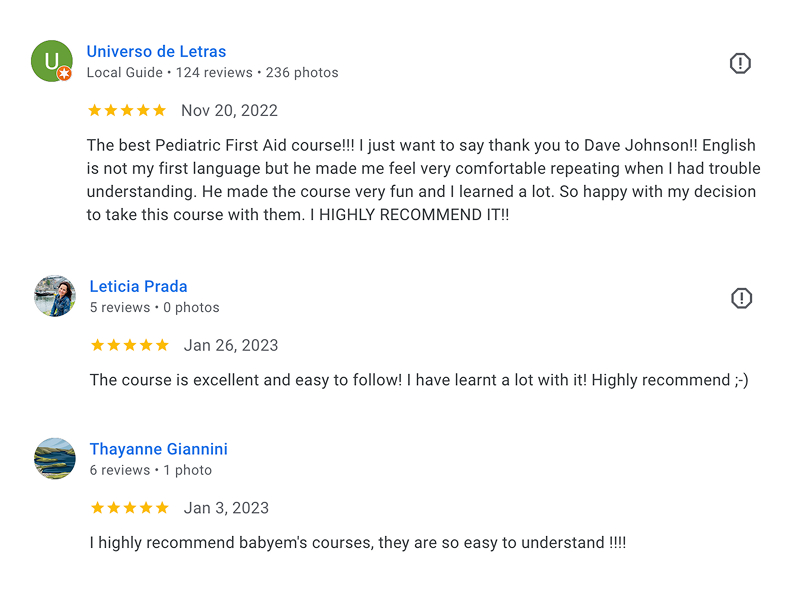Viewport: 800px width, 600px height.
Task: Open Leticia Prada profile photo
Action: tap(55, 296)
